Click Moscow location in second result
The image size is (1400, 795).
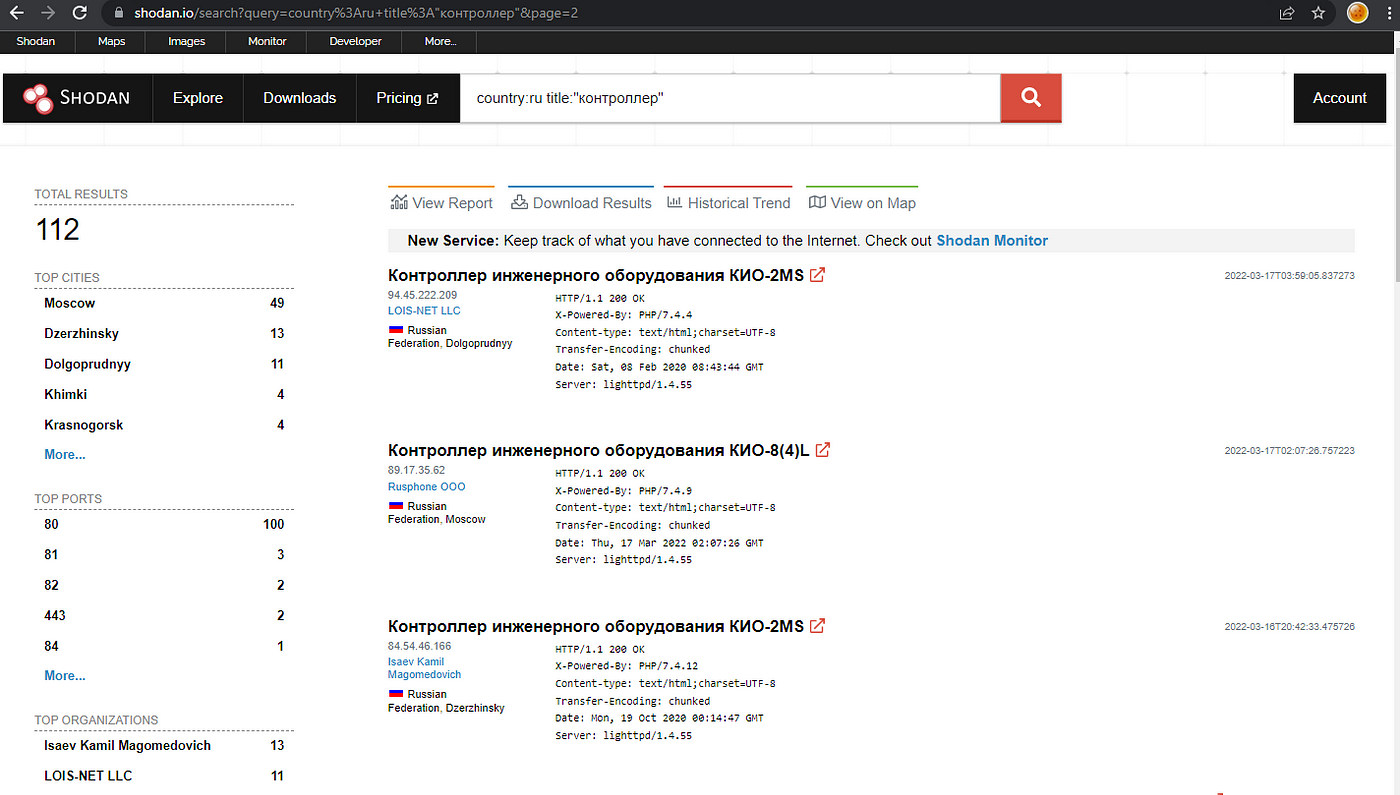click(x=466, y=519)
